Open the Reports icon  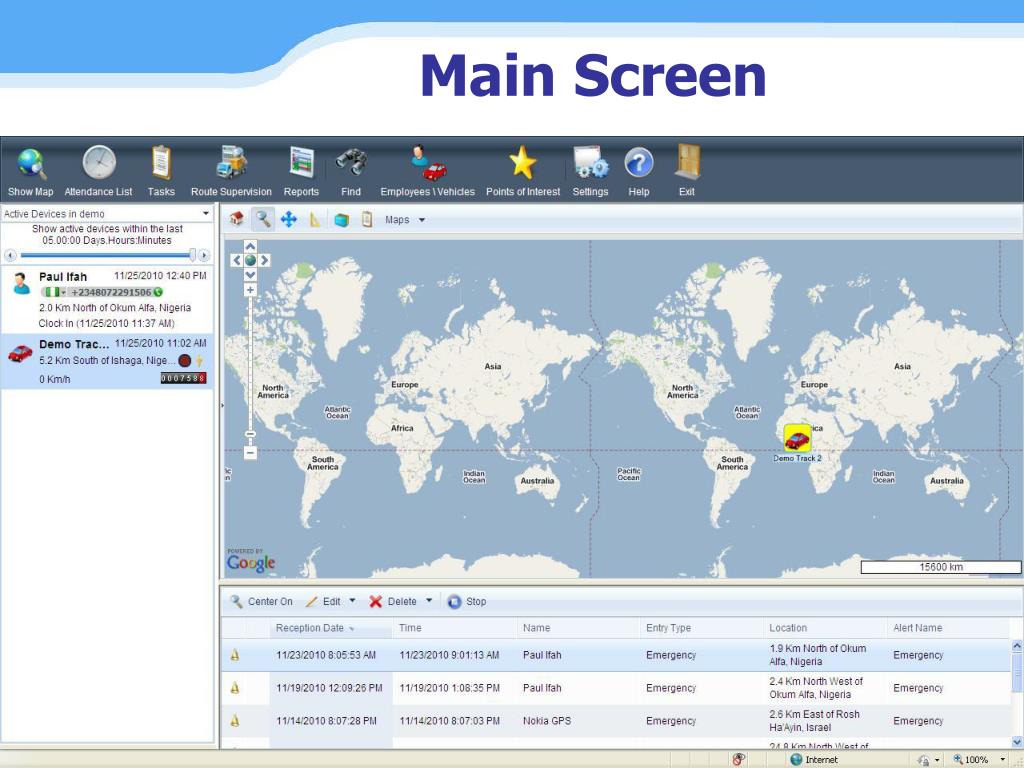tap(302, 163)
